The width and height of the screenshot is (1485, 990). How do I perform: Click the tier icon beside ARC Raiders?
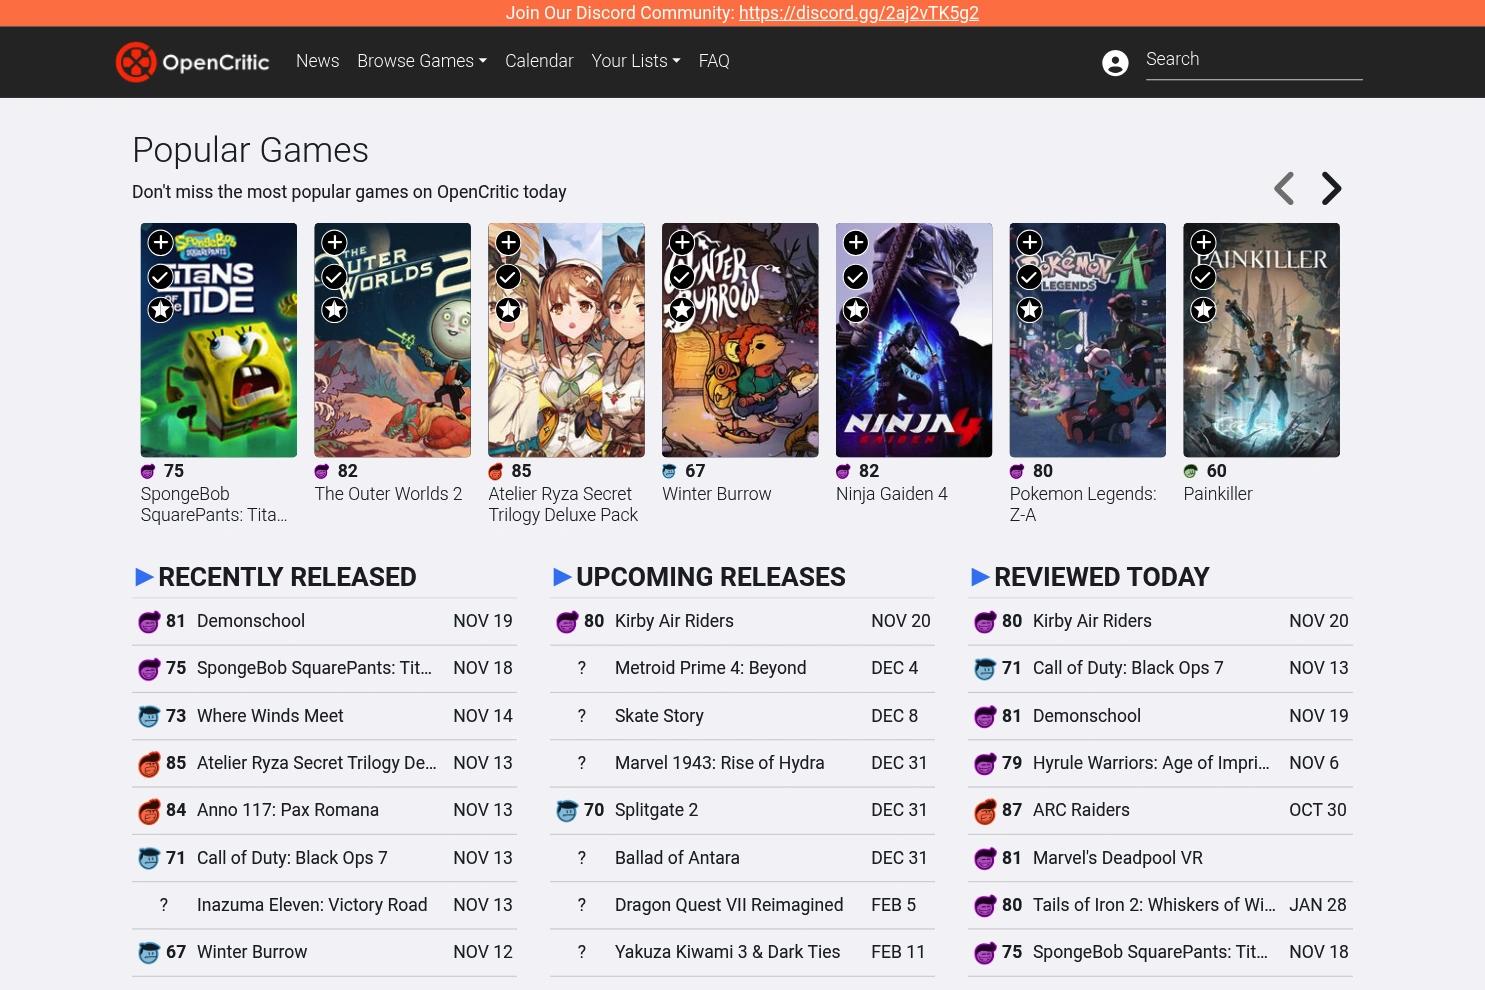click(x=985, y=811)
